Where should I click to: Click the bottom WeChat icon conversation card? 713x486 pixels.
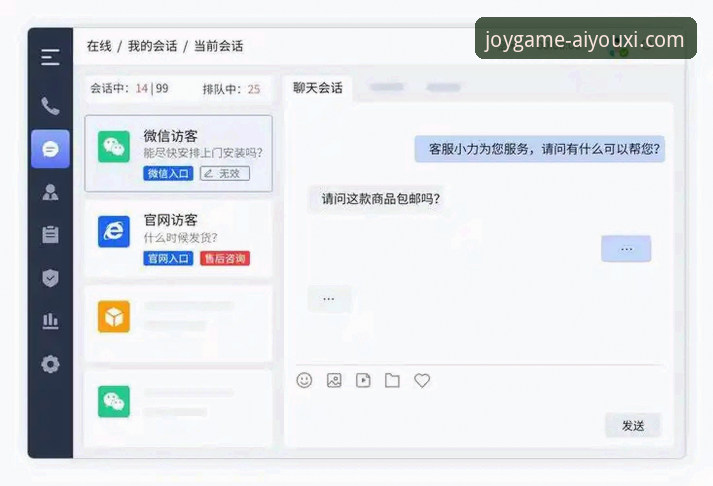point(179,407)
